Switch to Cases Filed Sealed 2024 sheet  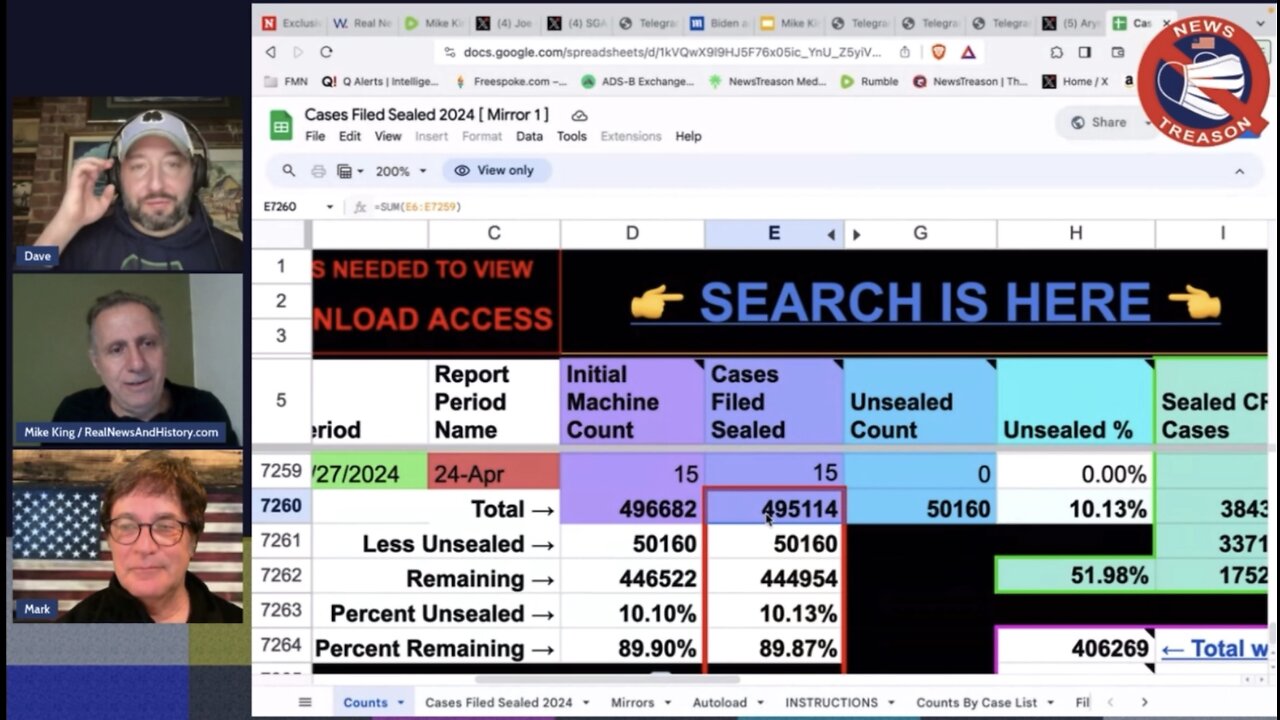coord(499,703)
